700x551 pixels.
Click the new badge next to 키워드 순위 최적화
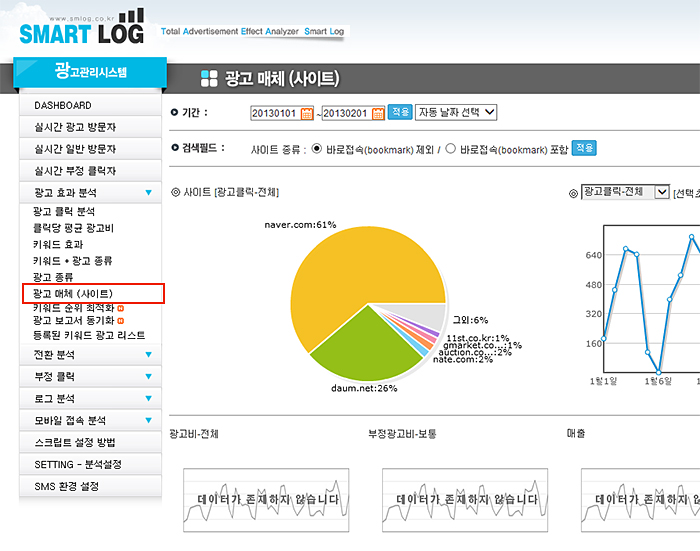tap(121, 308)
